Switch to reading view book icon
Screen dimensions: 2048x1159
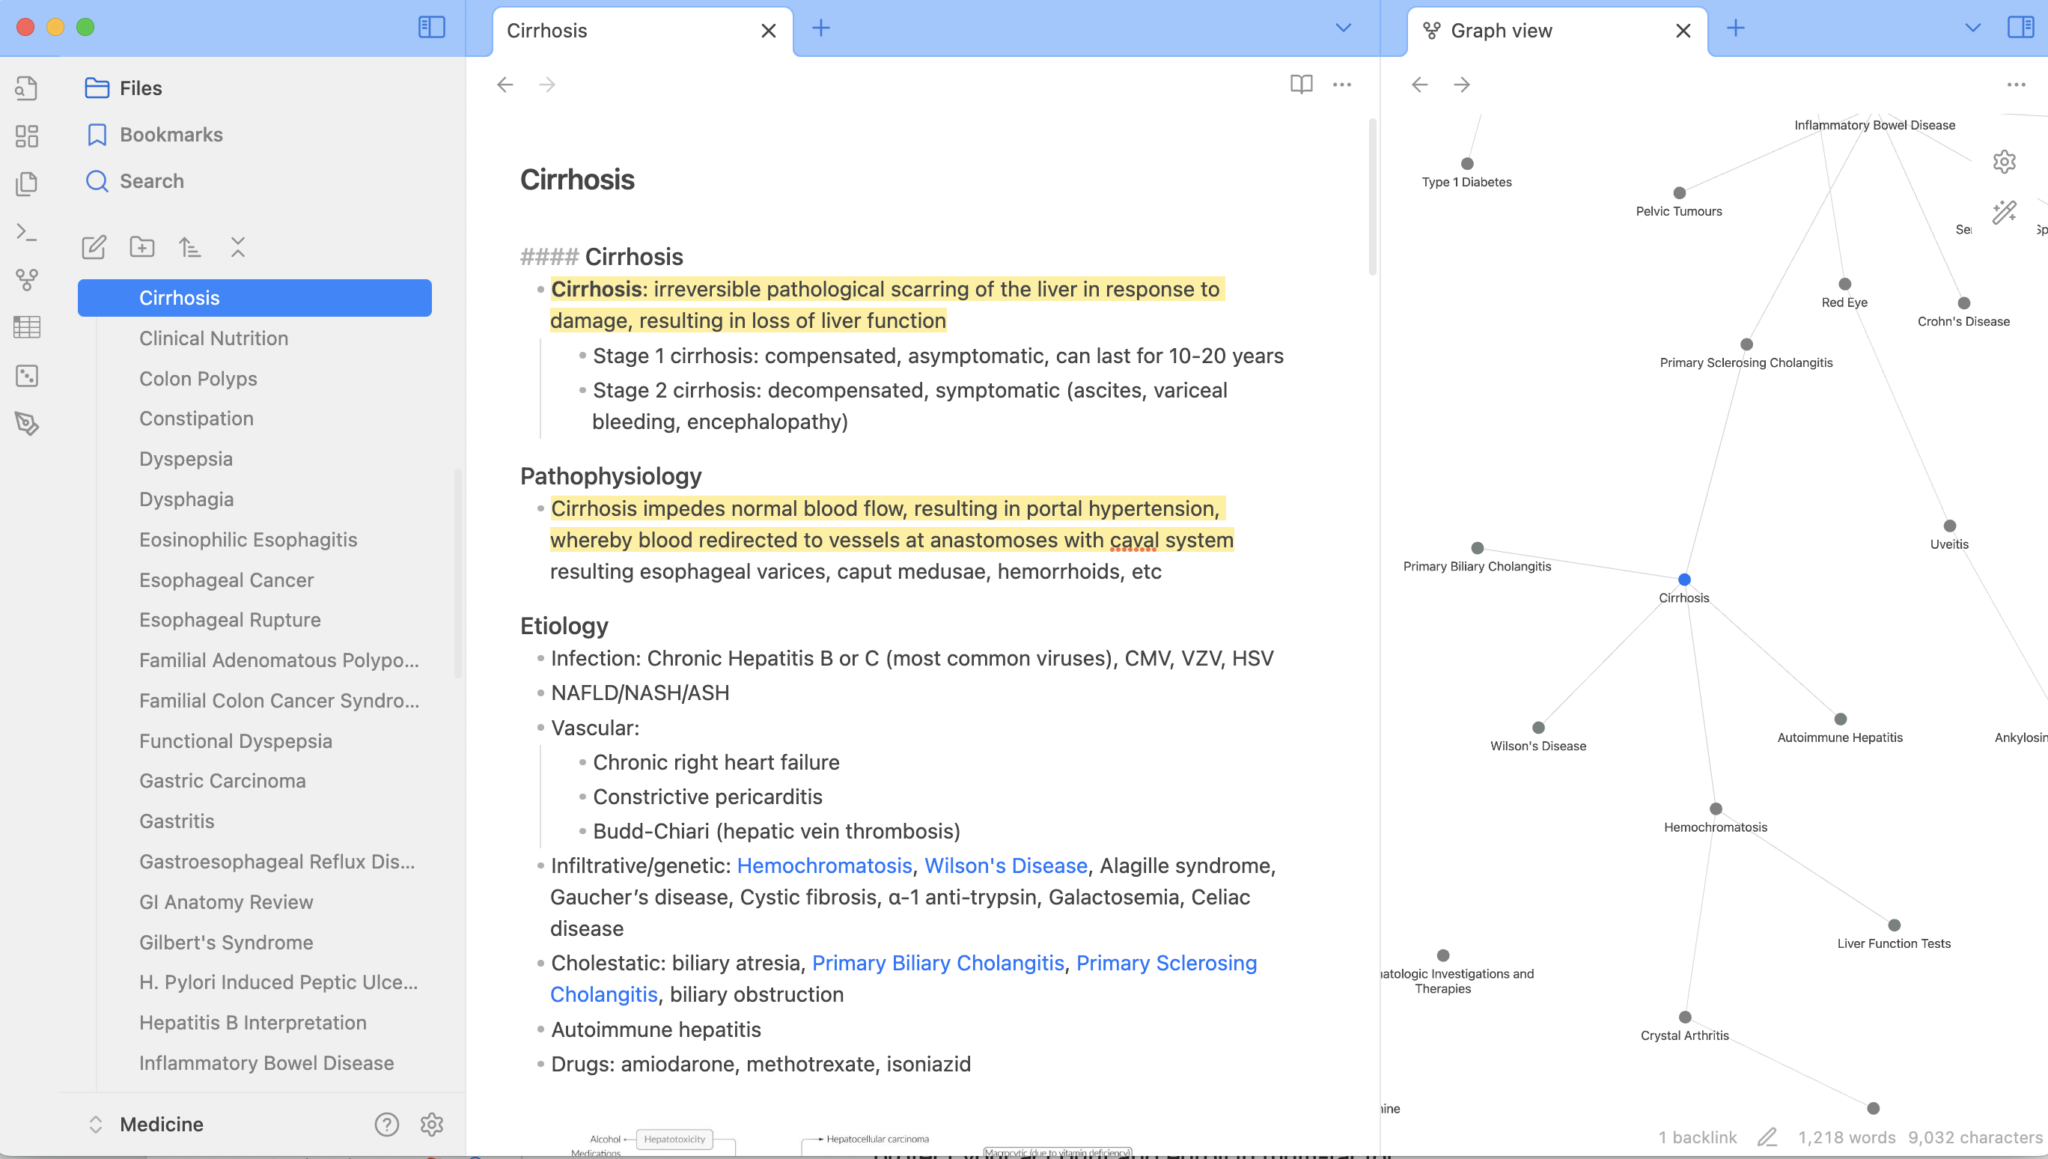pos(1301,85)
